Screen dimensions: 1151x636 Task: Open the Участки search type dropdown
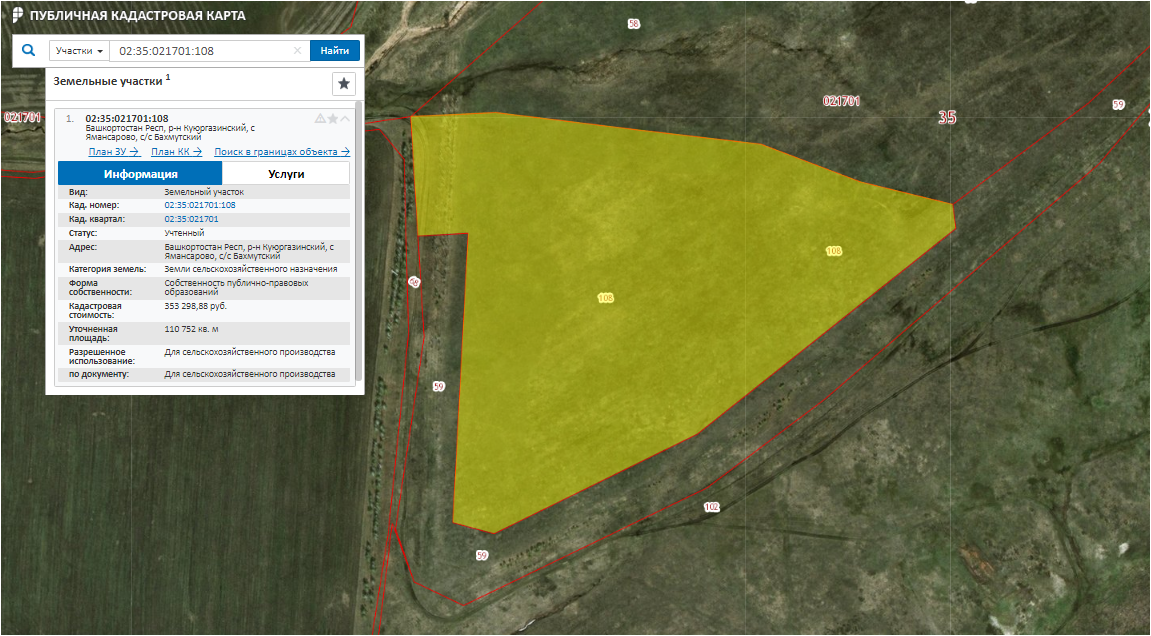click(x=80, y=51)
